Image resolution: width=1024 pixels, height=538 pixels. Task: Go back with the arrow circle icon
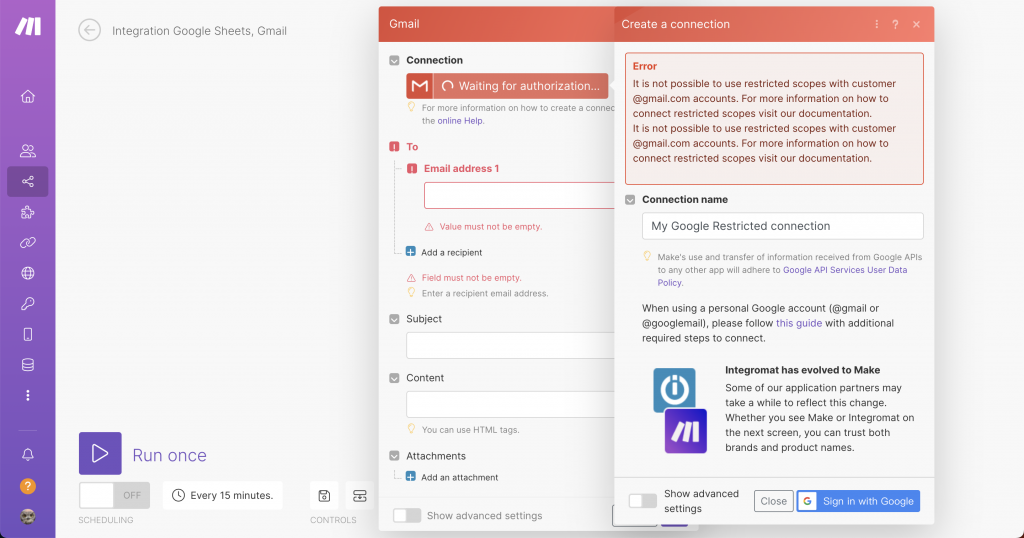(x=89, y=30)
